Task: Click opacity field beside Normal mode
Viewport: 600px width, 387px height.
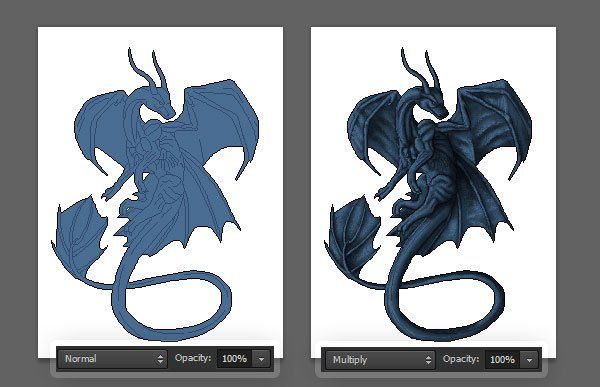Action: [x=234, y=359]
